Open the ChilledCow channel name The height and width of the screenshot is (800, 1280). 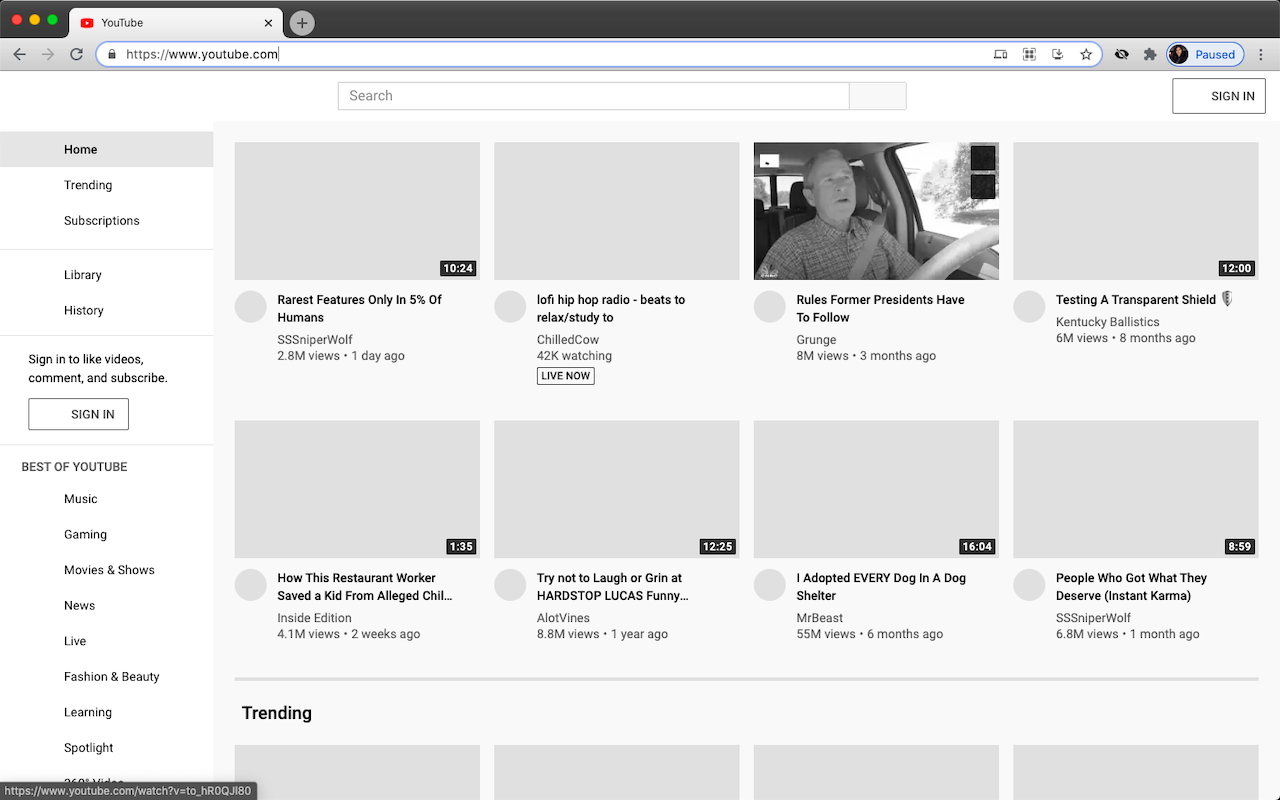pos(568,340)
